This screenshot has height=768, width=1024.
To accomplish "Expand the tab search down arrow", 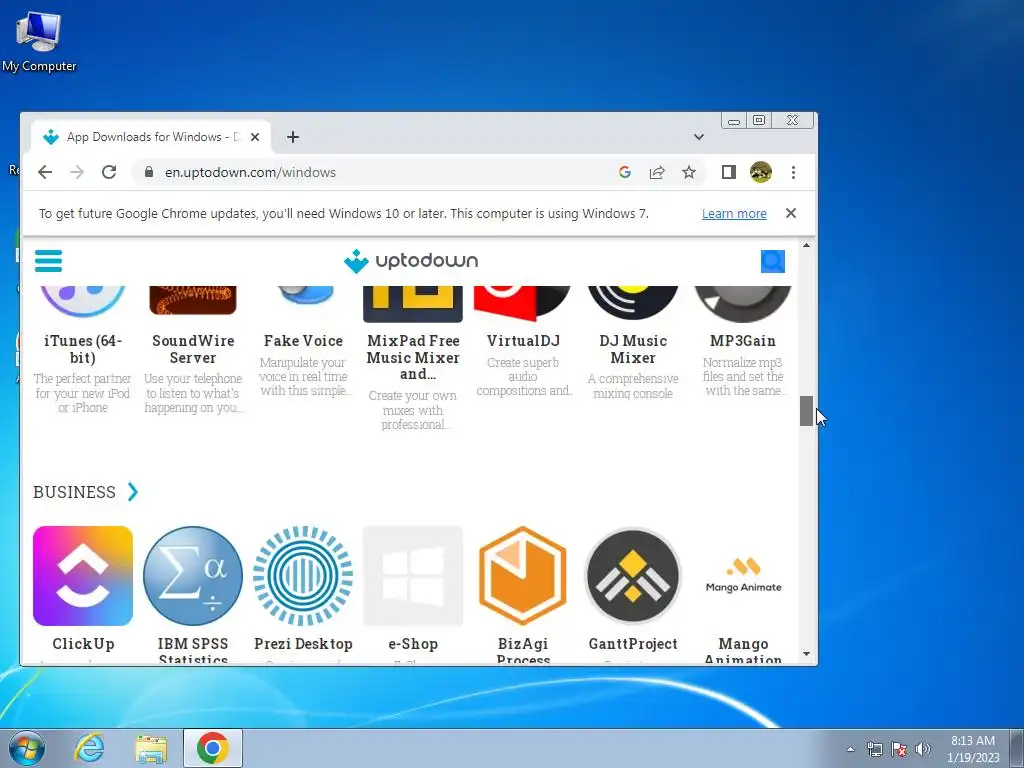I will click(699, 137).
